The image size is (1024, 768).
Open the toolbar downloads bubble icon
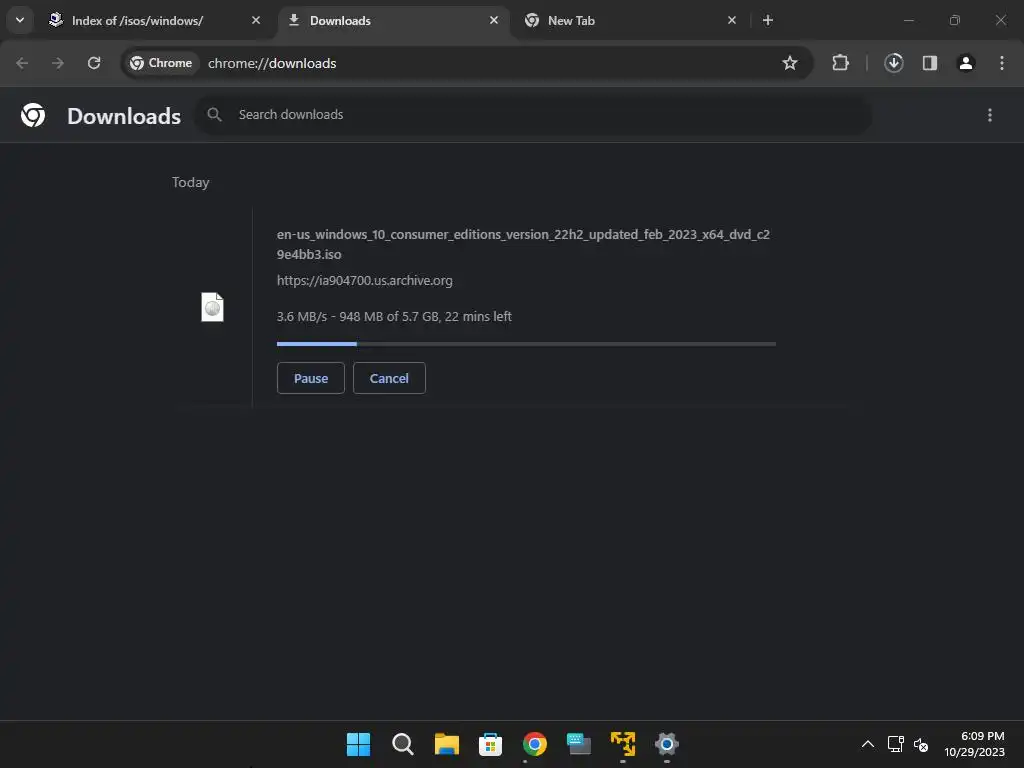pyautogui.click(x=893, y=63)
